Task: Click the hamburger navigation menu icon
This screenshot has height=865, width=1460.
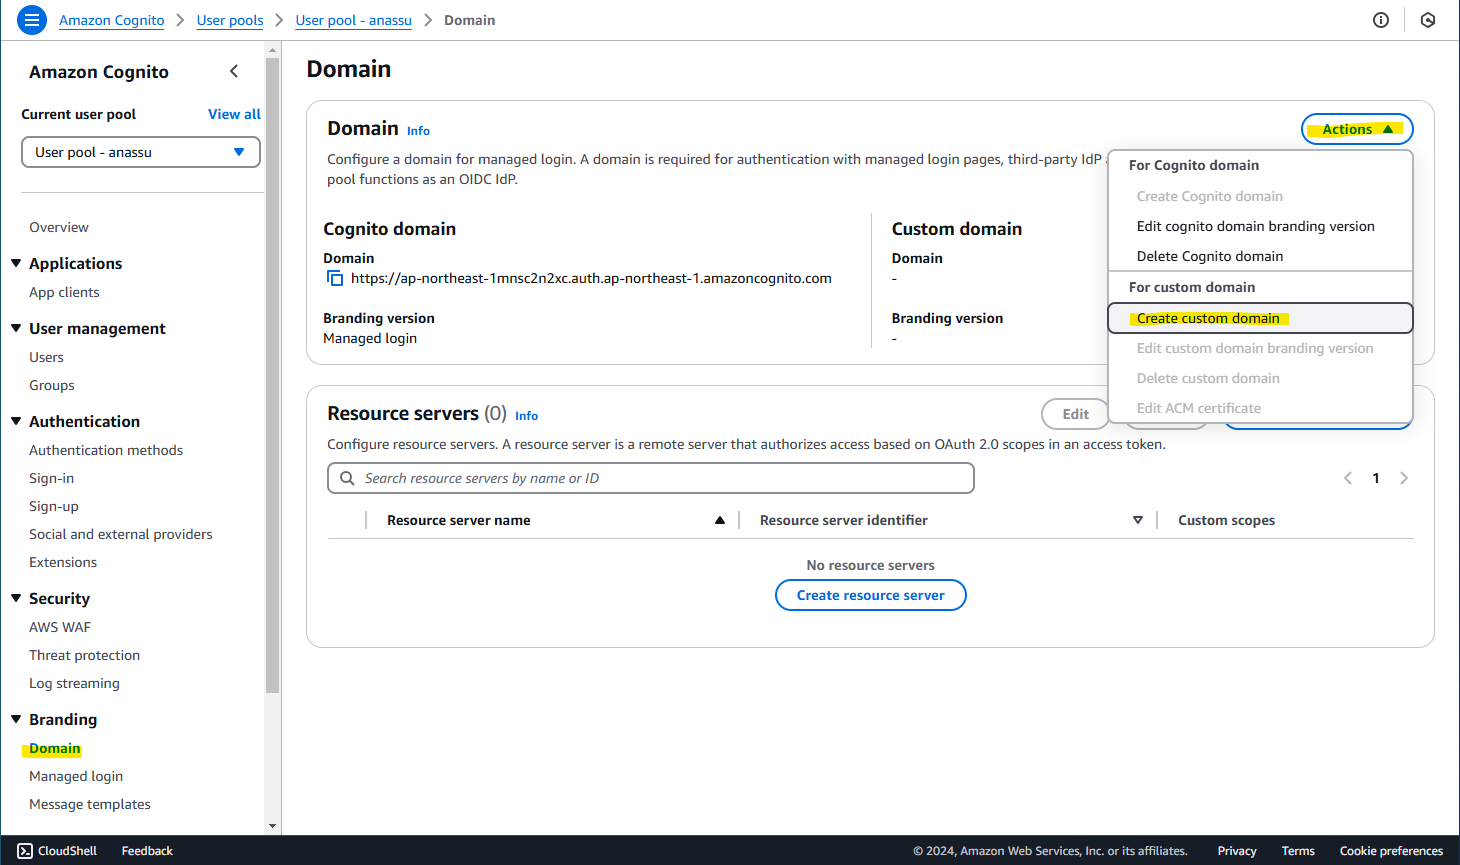Action: pos(31,20)
